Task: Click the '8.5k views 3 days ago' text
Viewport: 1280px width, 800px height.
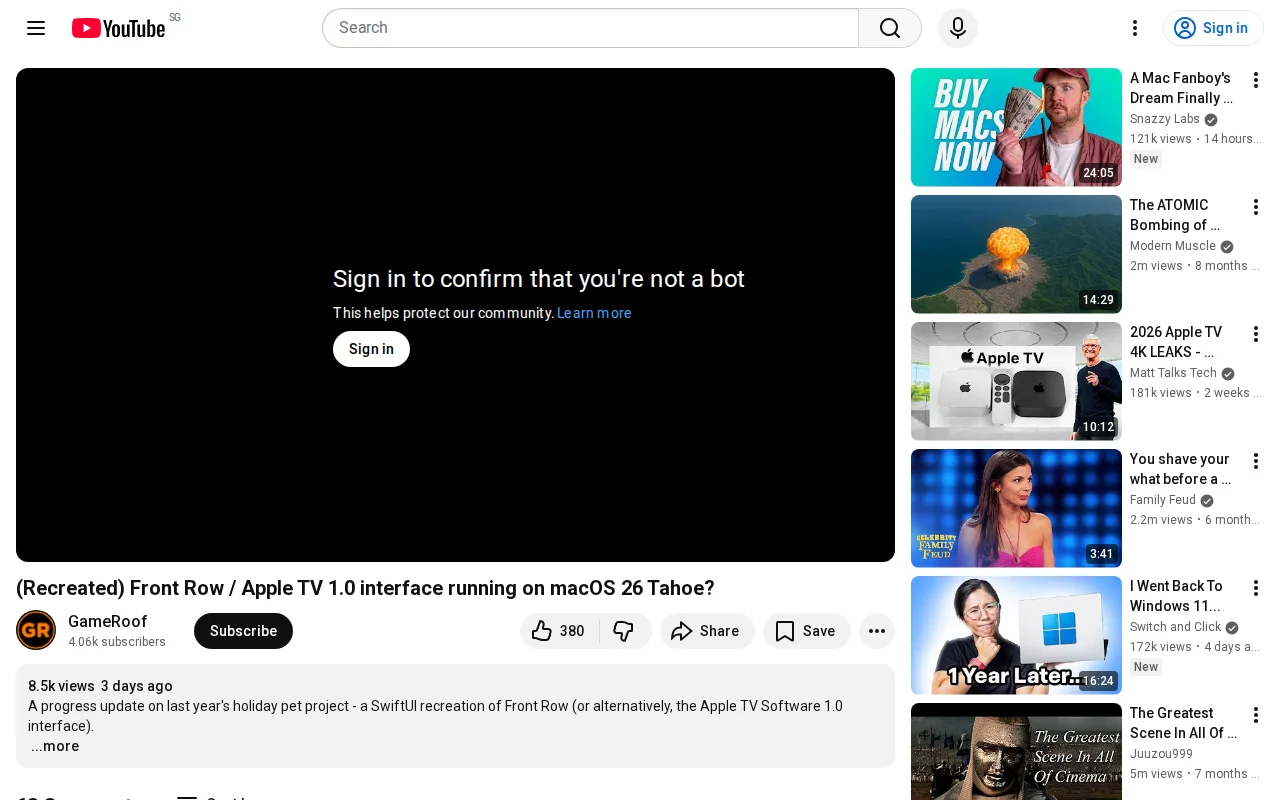Action: pyautogui.click(x=100, y=686)
